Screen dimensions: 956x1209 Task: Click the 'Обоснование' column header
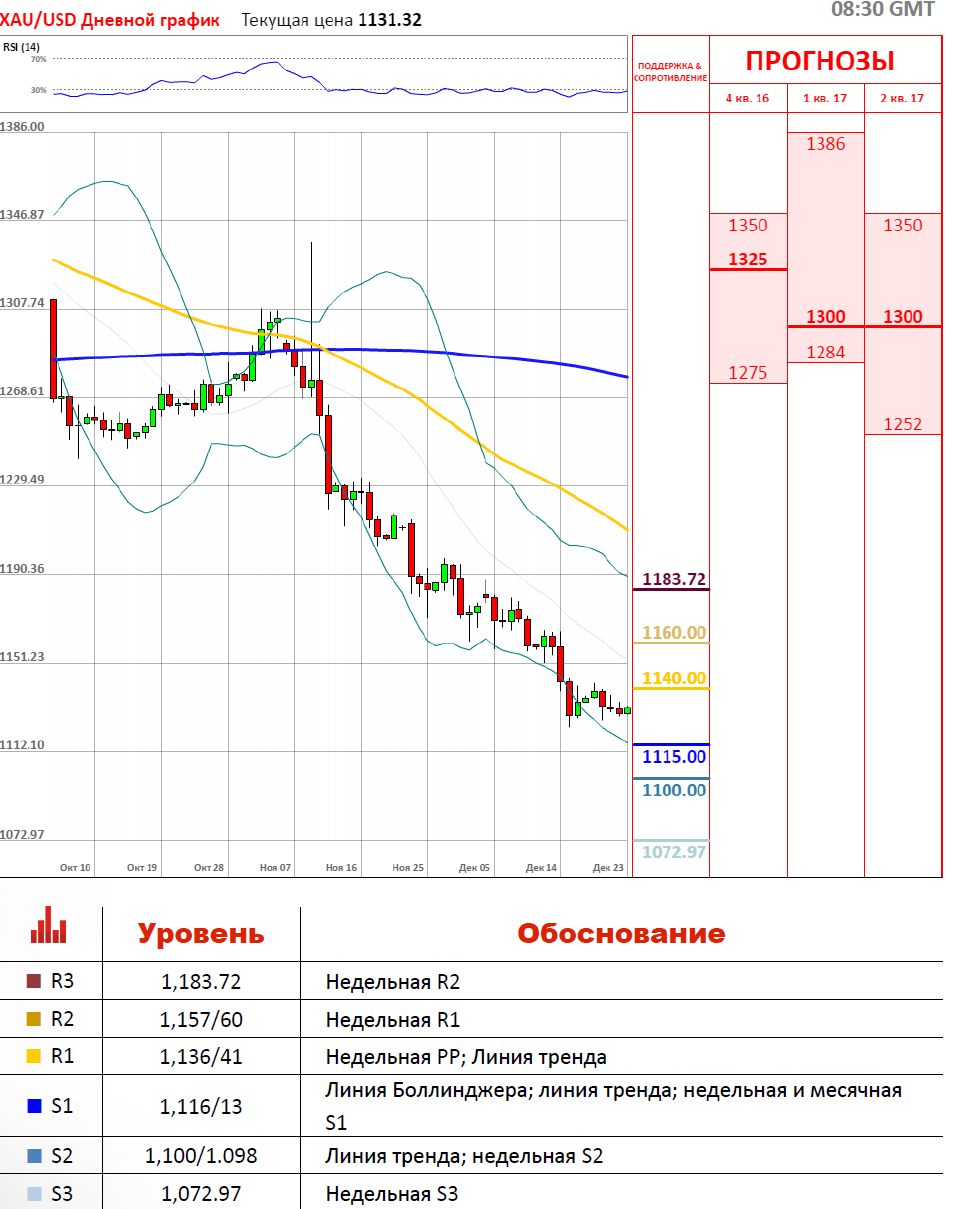620,934
